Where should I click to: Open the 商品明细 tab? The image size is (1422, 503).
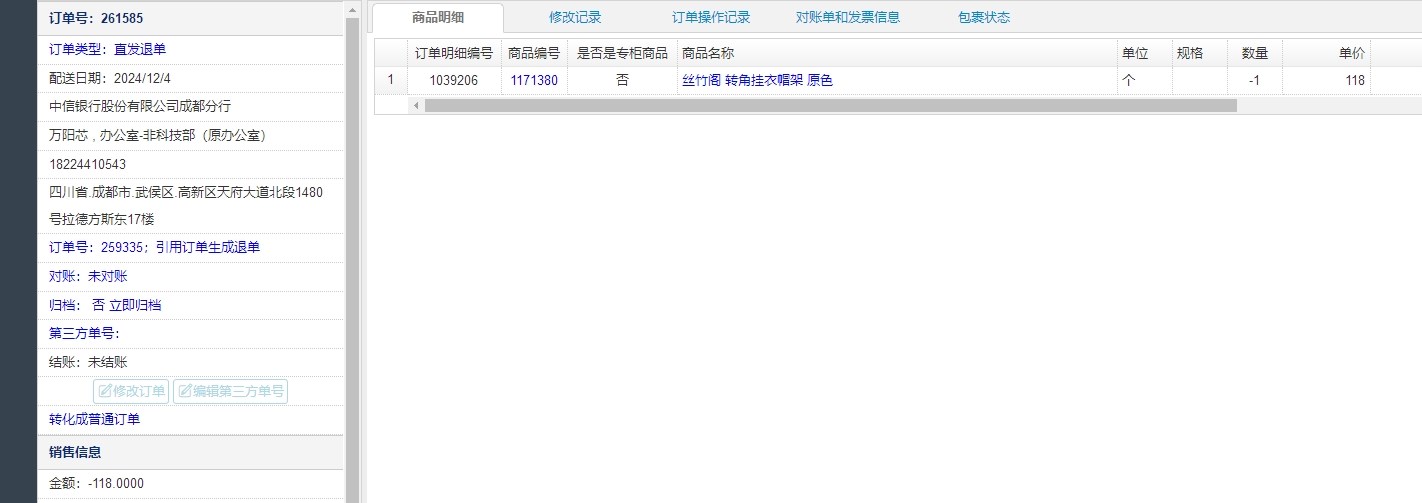tap(437, 17)
